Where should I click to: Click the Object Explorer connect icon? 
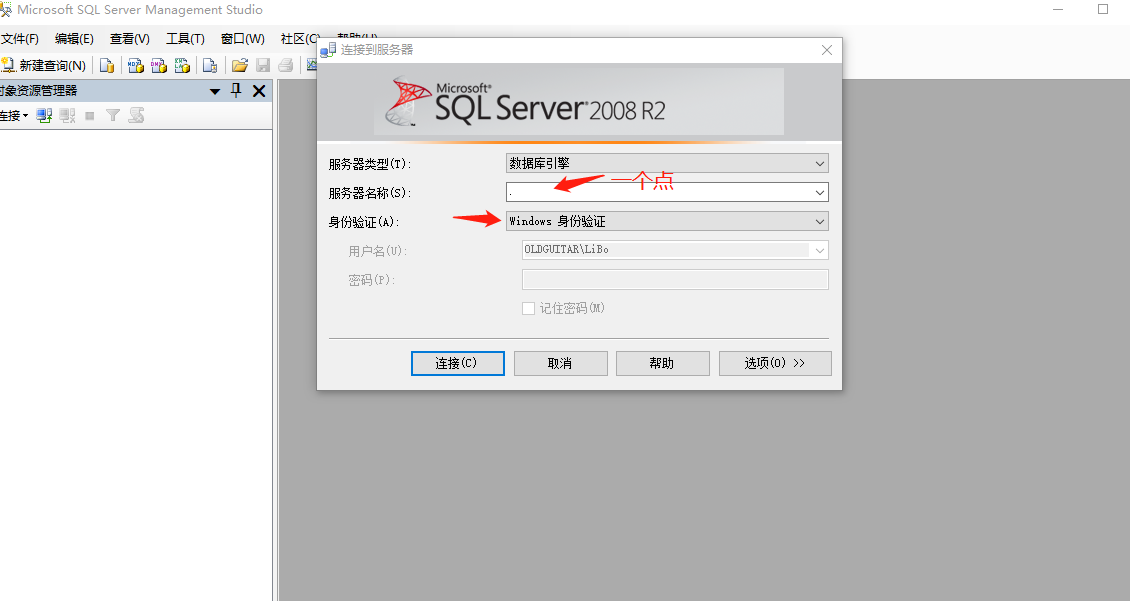click(x=45, y=115)
